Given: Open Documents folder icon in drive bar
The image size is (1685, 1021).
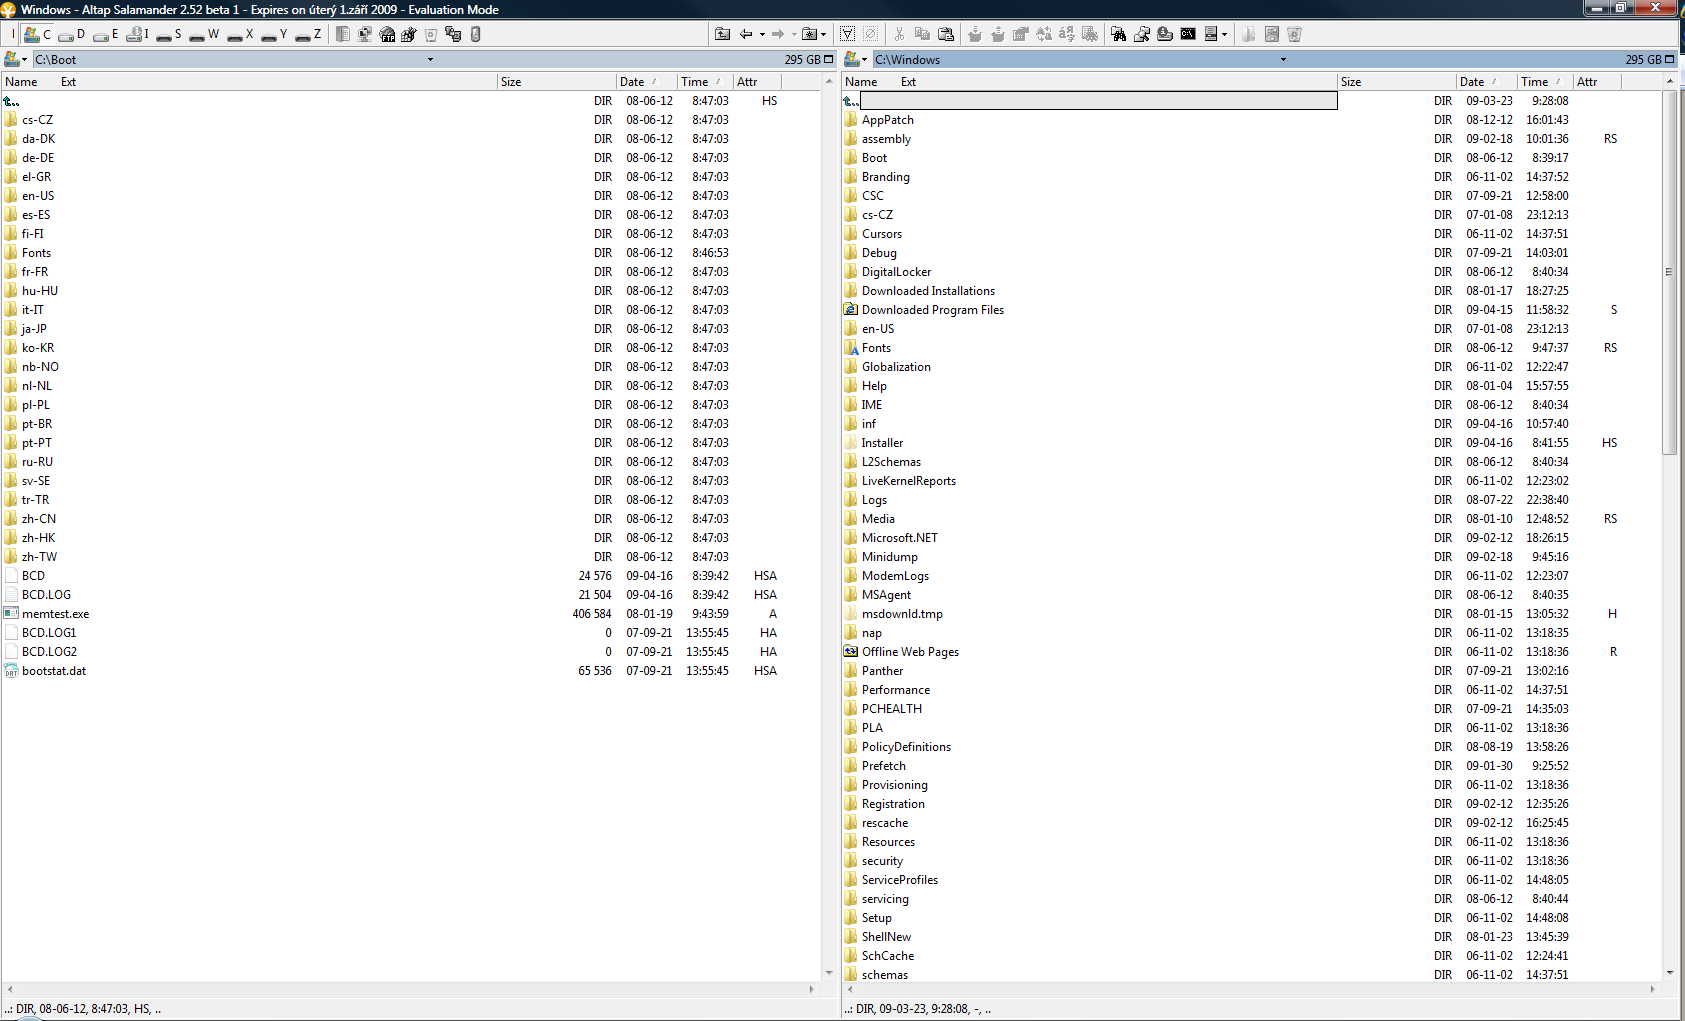Looking at the screenshot, I should (343, 34).
